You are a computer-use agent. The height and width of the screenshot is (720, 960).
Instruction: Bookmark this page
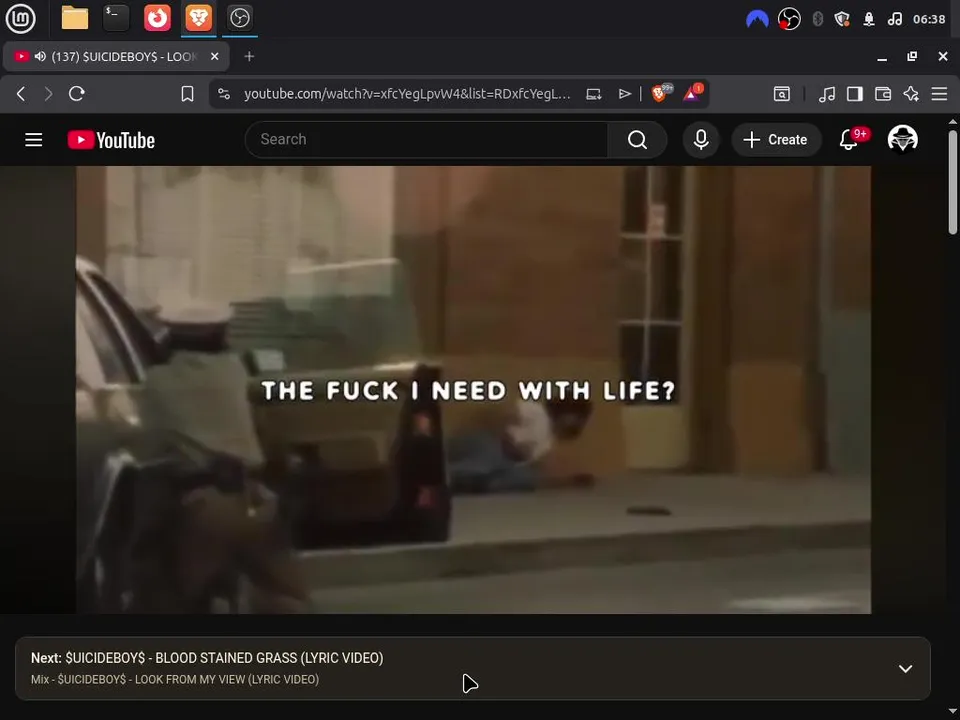187,94
